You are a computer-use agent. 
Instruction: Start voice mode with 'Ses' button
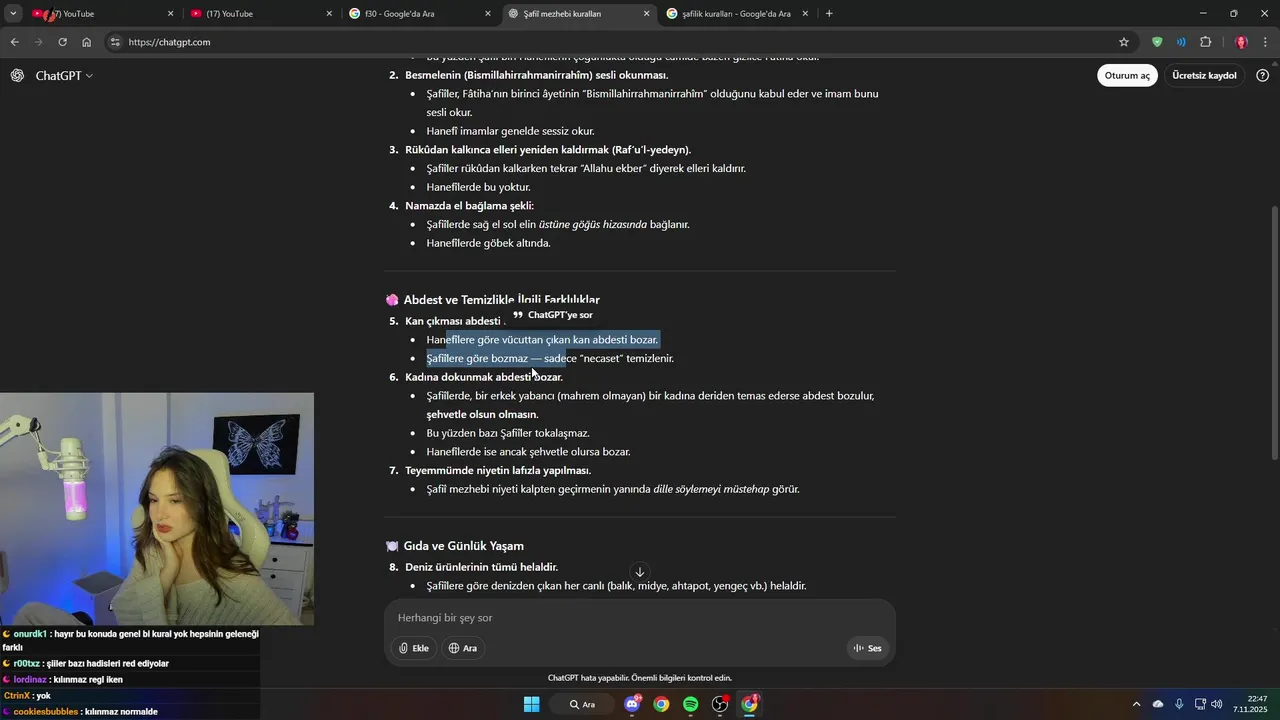867,648
